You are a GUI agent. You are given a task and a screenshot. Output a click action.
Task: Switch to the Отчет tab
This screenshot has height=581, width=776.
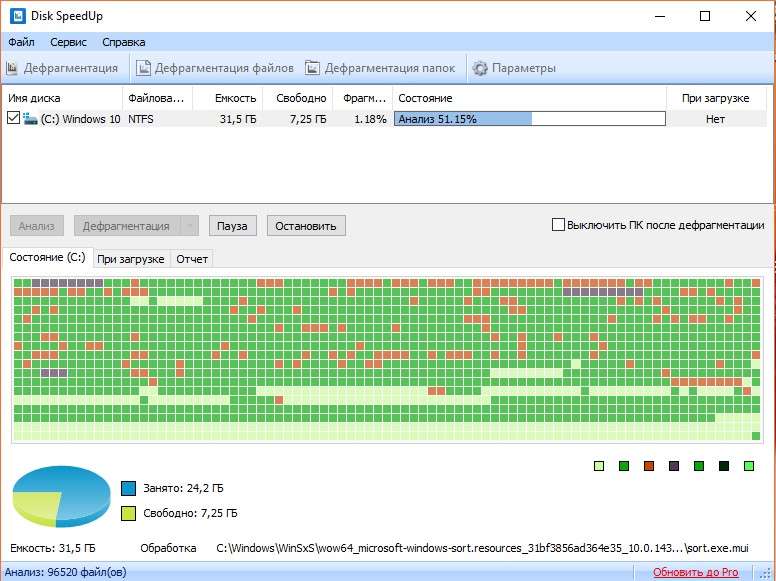point(192,259)
